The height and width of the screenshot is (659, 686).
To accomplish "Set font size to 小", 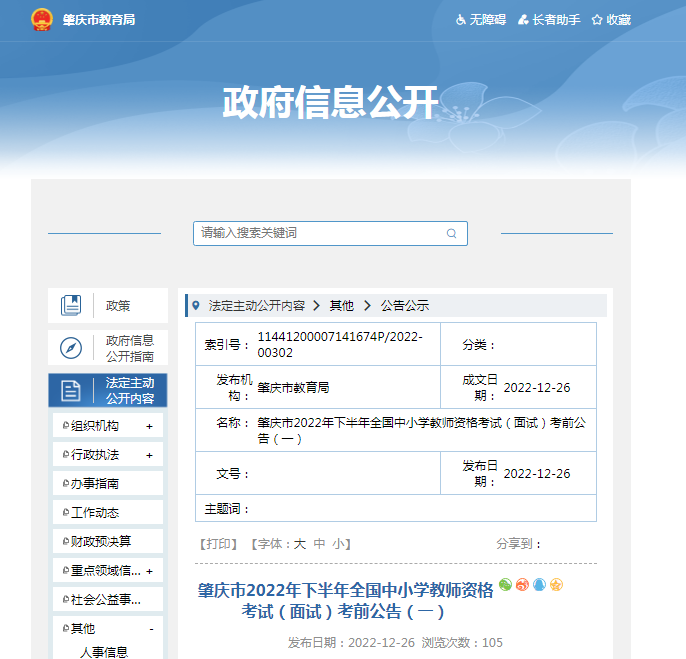I will click(x=339, y=544).
